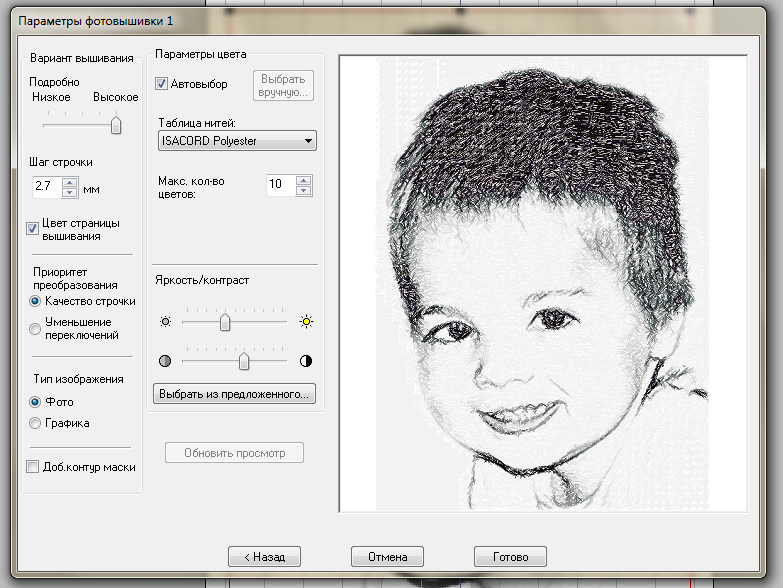Click the Подробно detail slider handle
The height and width of the screenshot is (588, 783).
coord(116,125)
